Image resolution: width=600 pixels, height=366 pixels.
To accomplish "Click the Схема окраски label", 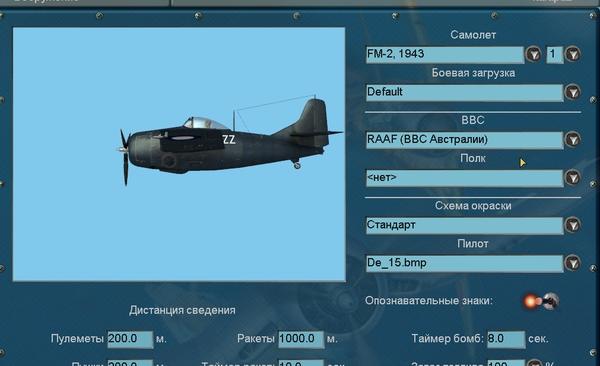I will coord(473,206).
